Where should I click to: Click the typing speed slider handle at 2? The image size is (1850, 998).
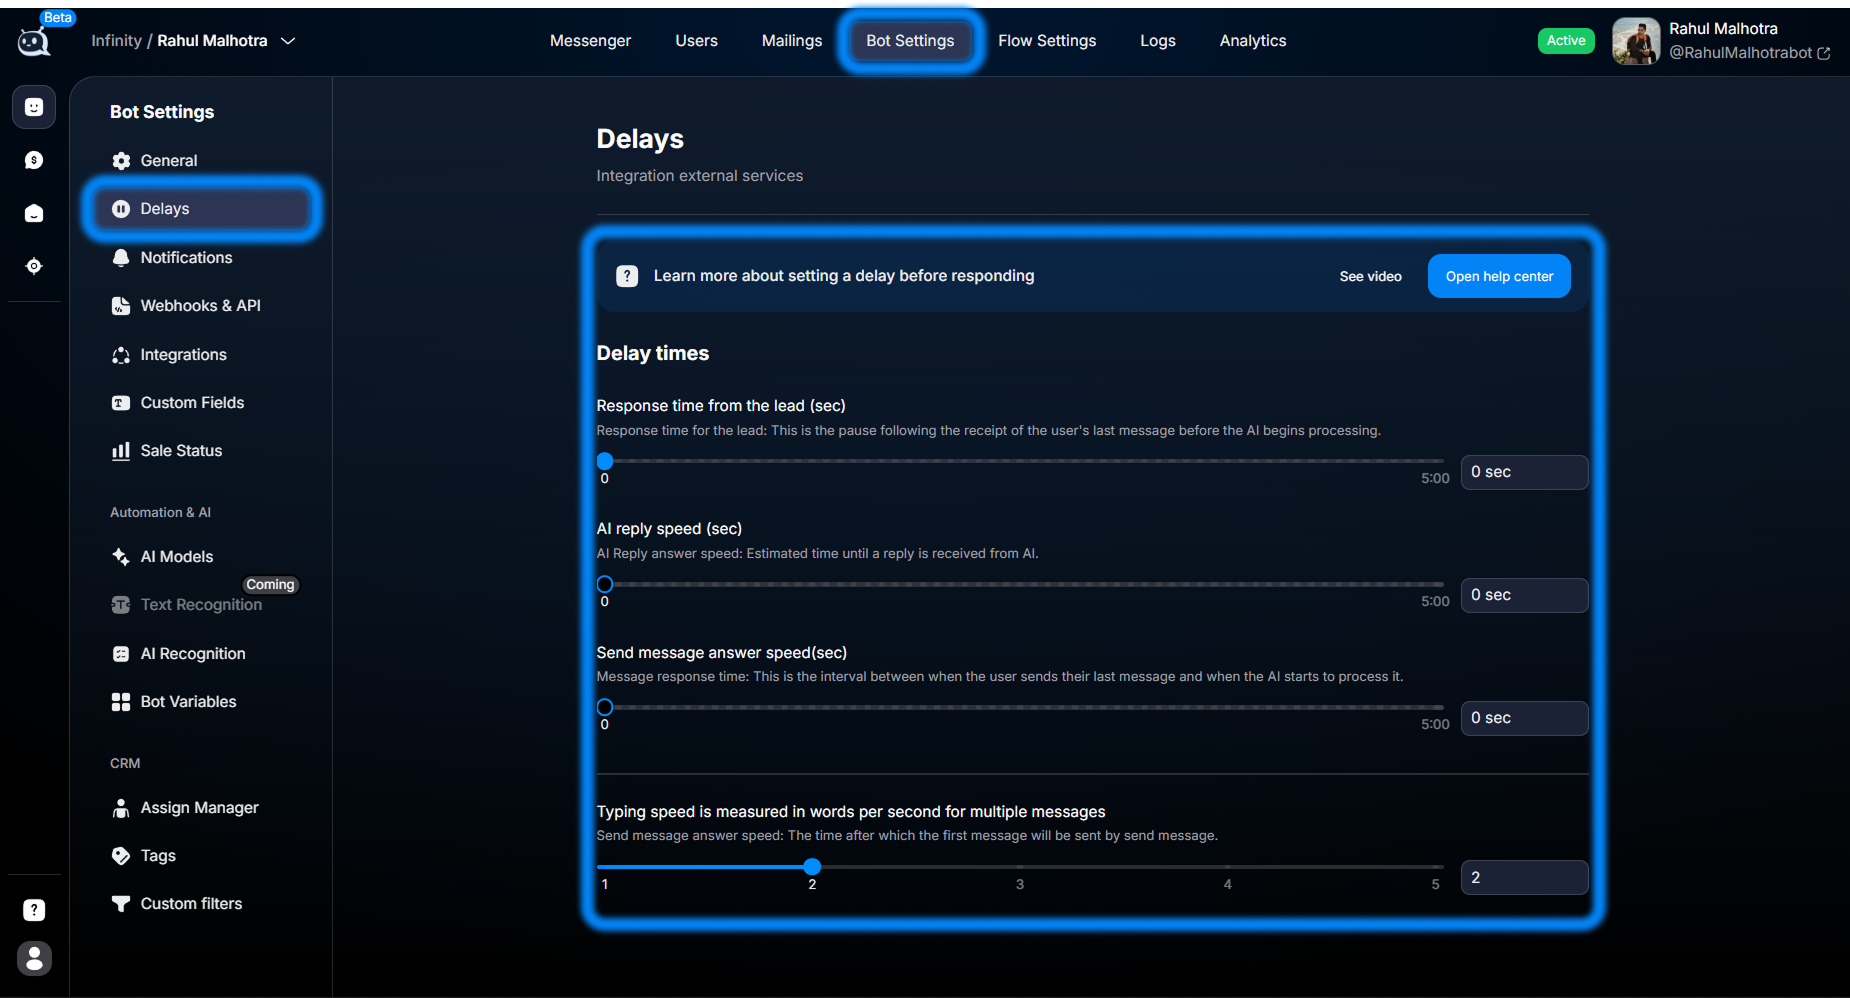click(x=812, y=866)
